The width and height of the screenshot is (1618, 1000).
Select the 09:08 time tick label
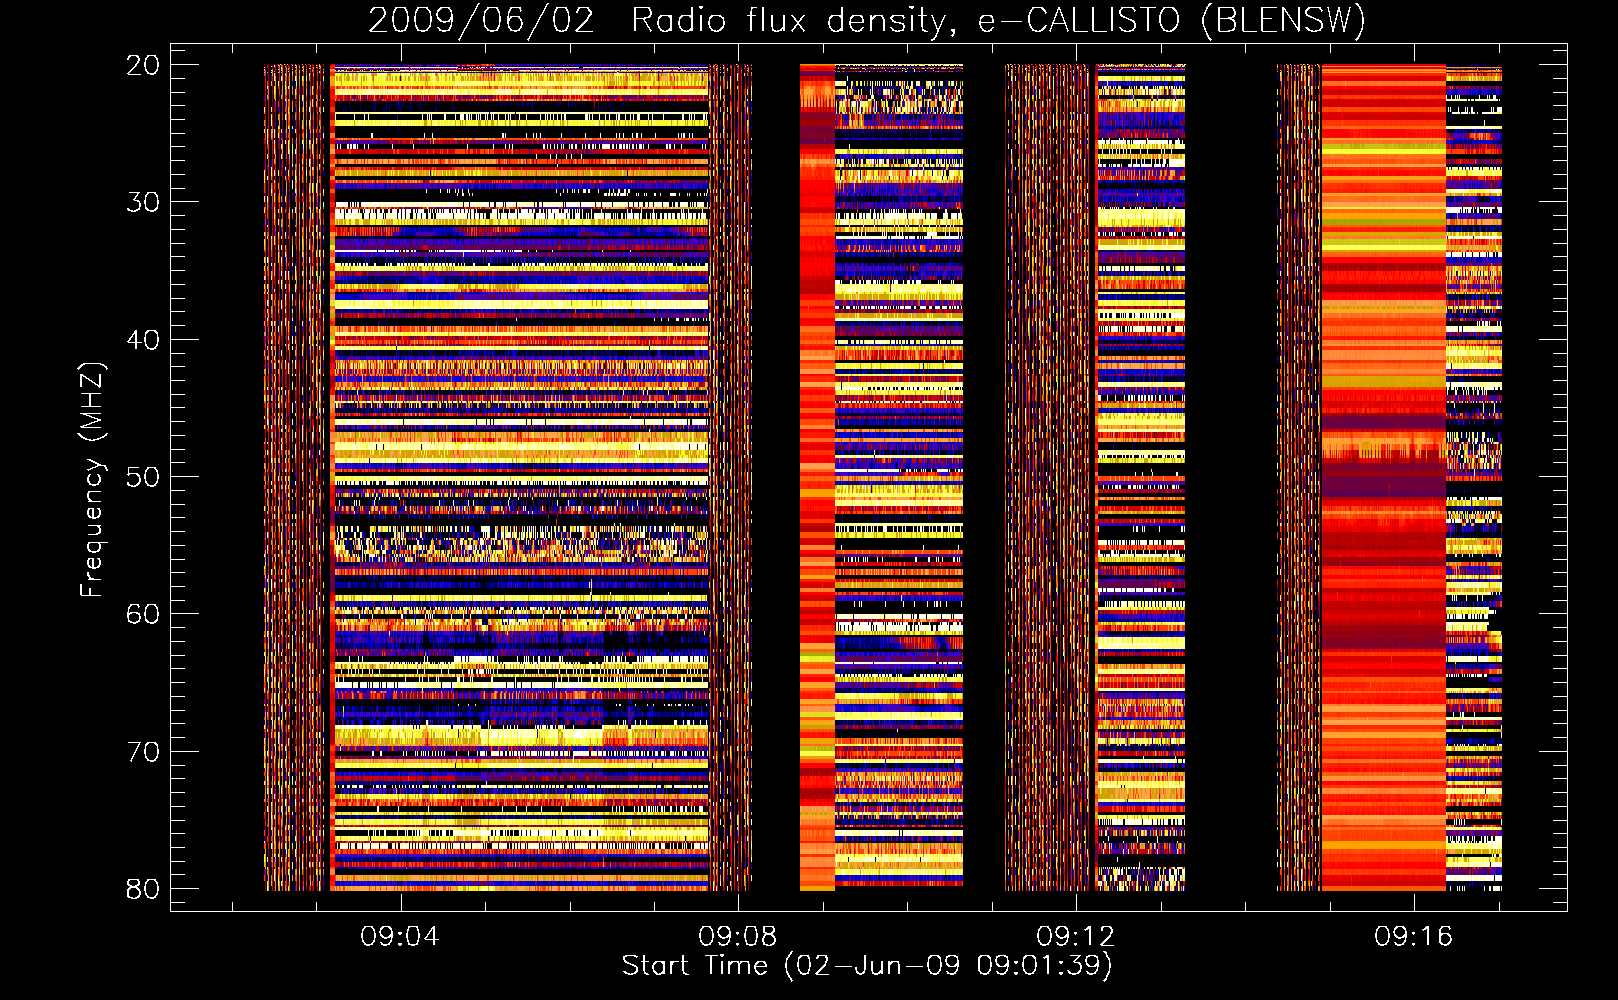pos(738,937)
